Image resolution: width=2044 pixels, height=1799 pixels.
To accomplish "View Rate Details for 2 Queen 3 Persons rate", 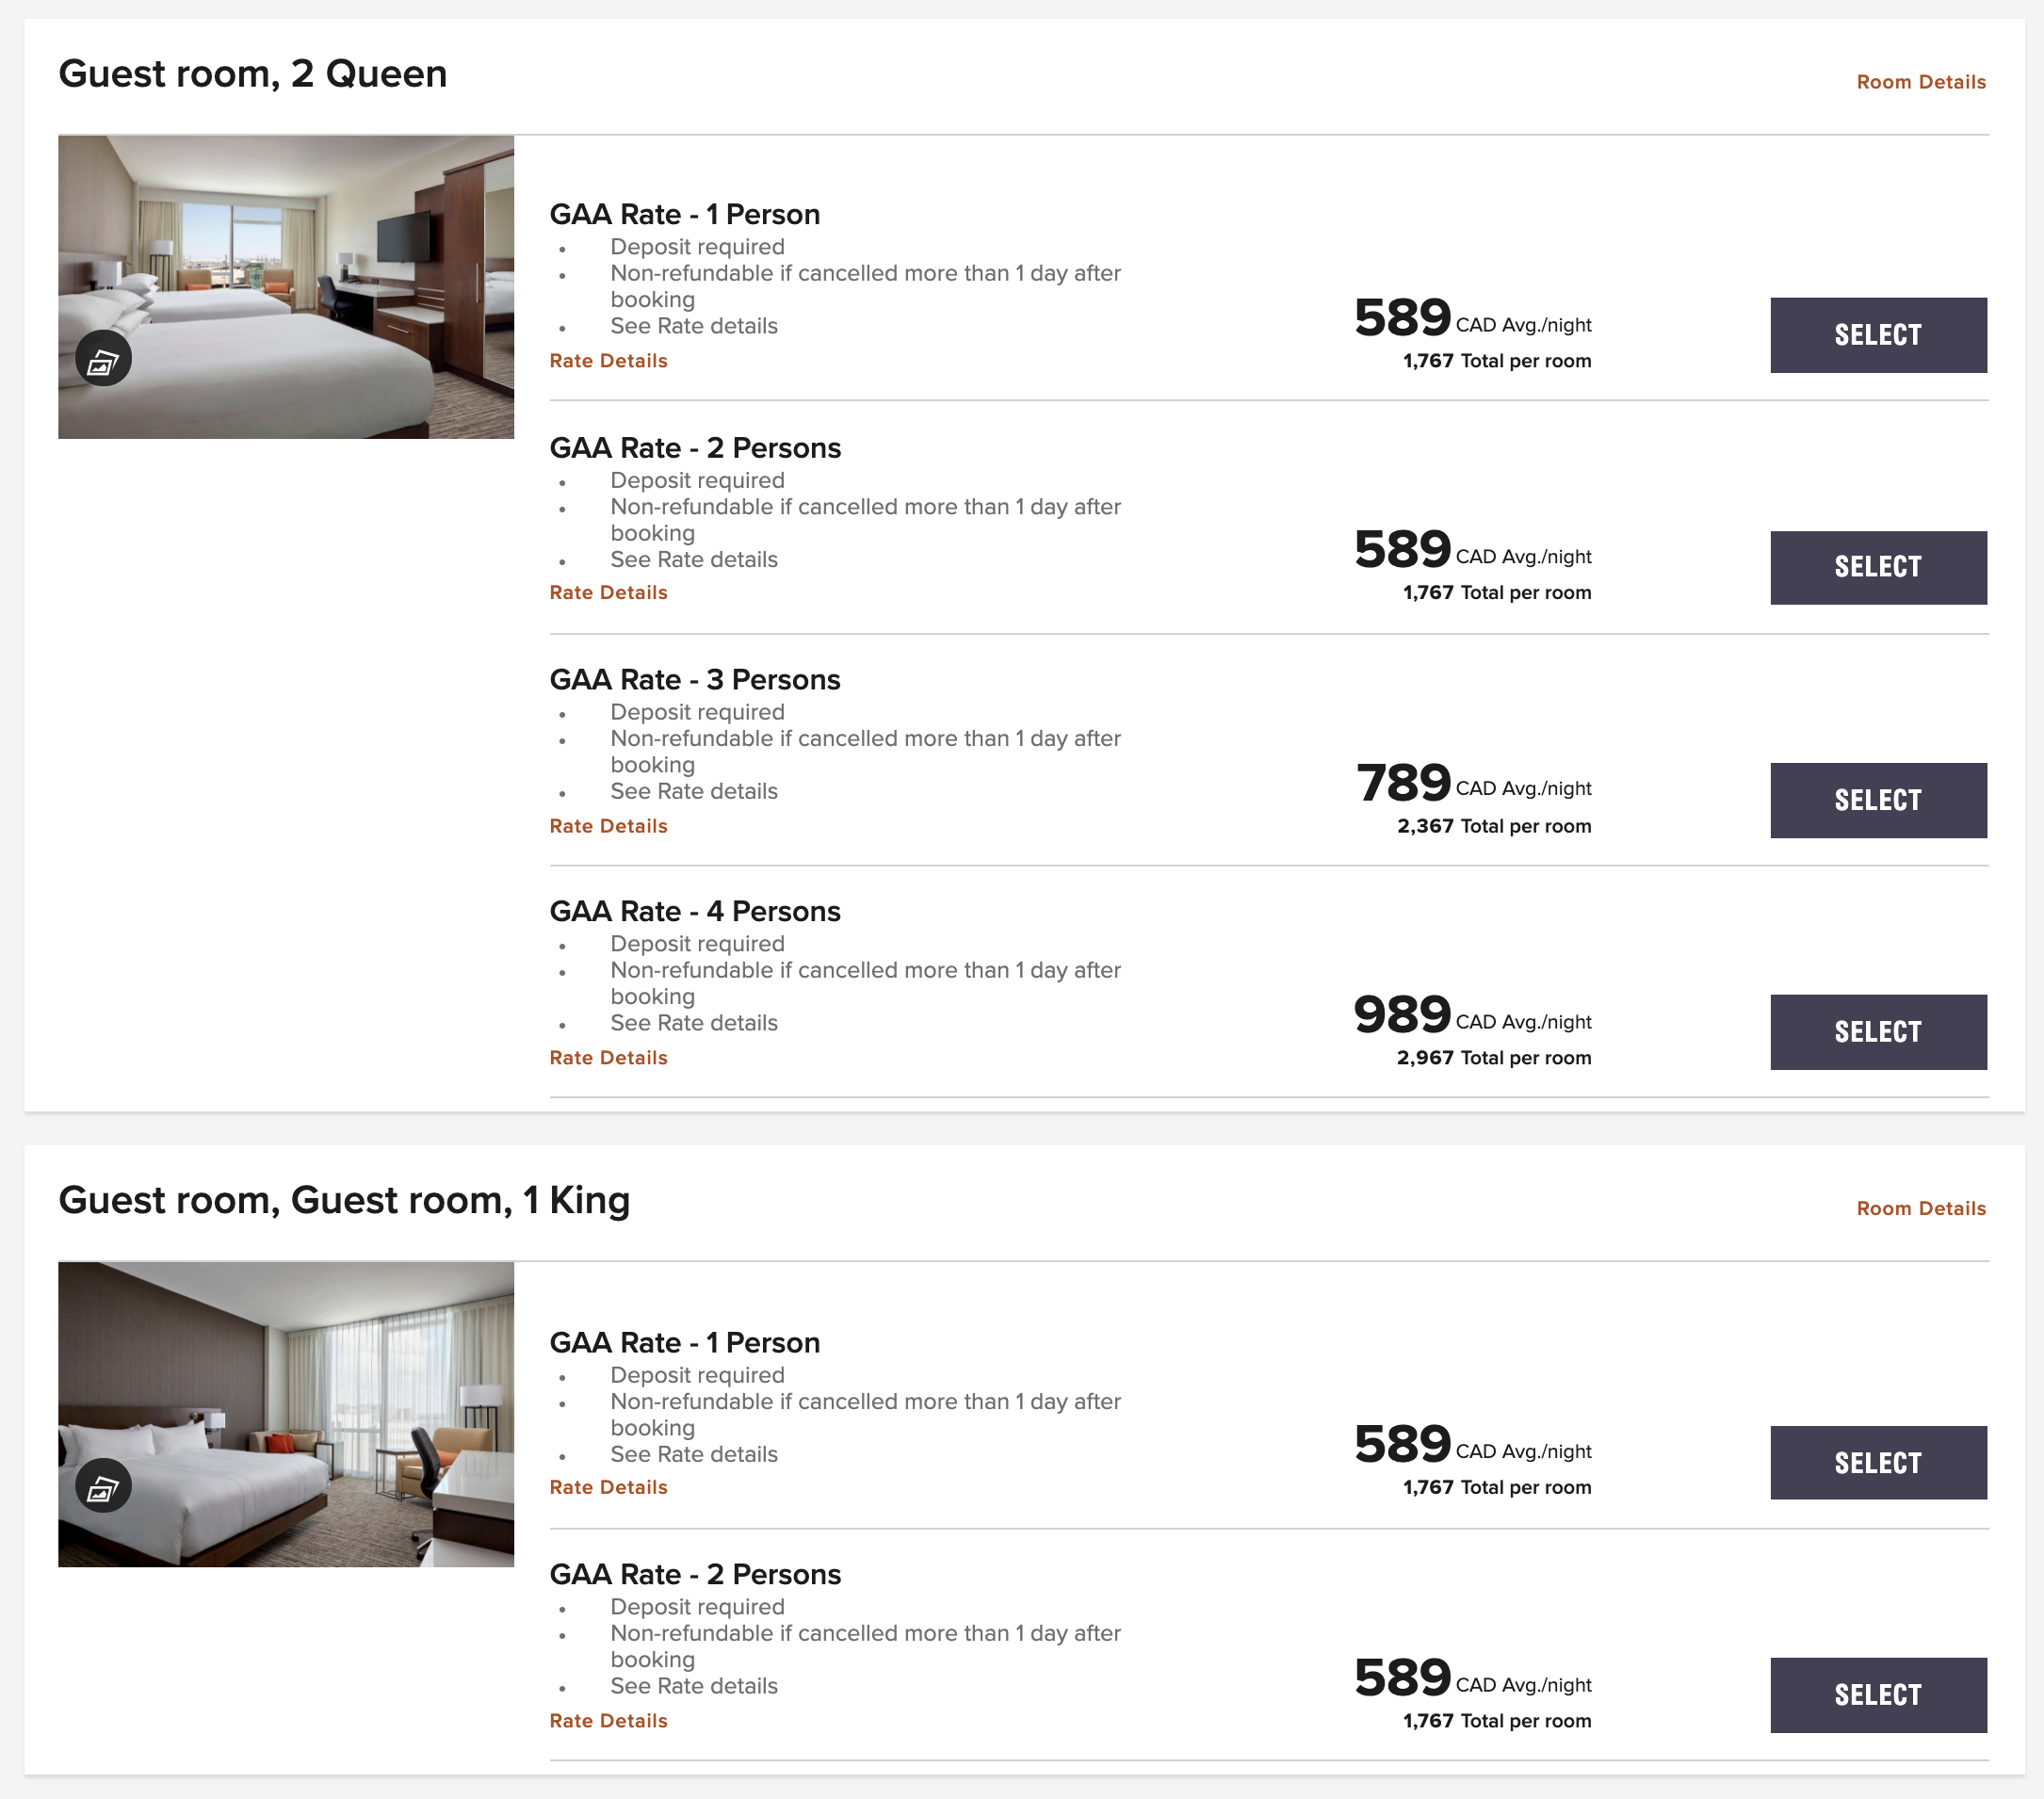I will point(608,826).
